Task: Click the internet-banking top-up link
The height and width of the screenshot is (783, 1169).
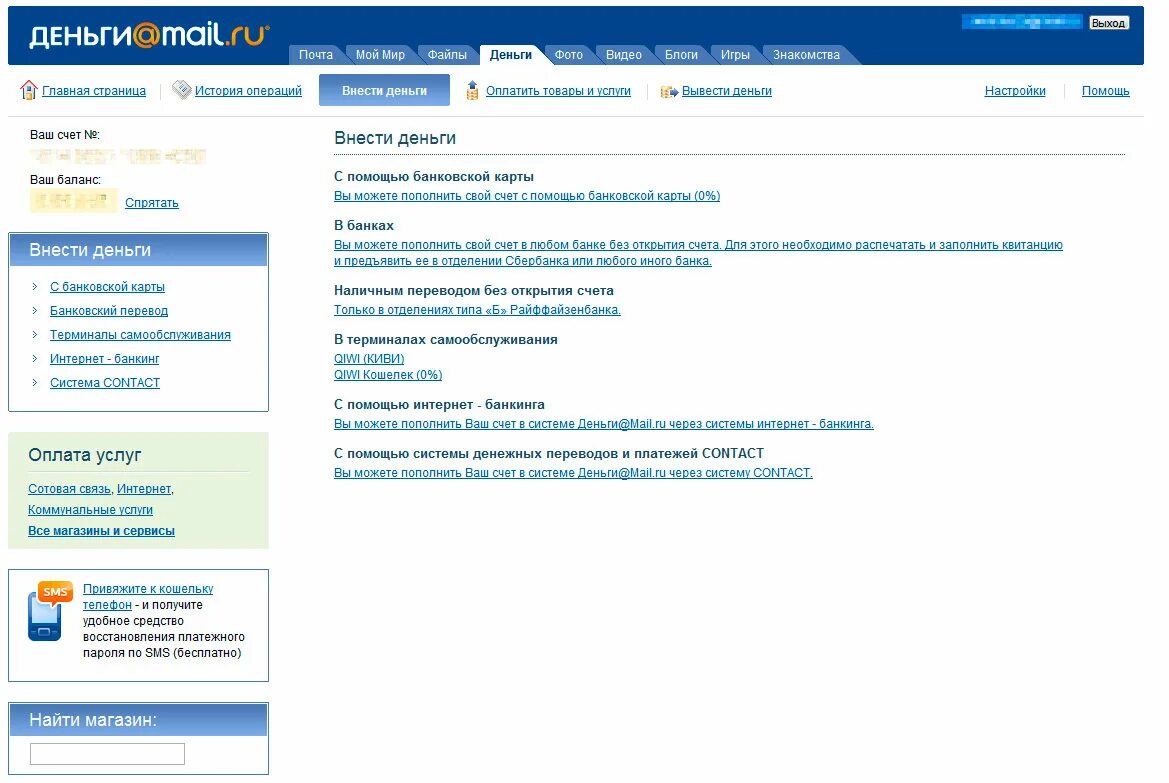Action: 604,424
